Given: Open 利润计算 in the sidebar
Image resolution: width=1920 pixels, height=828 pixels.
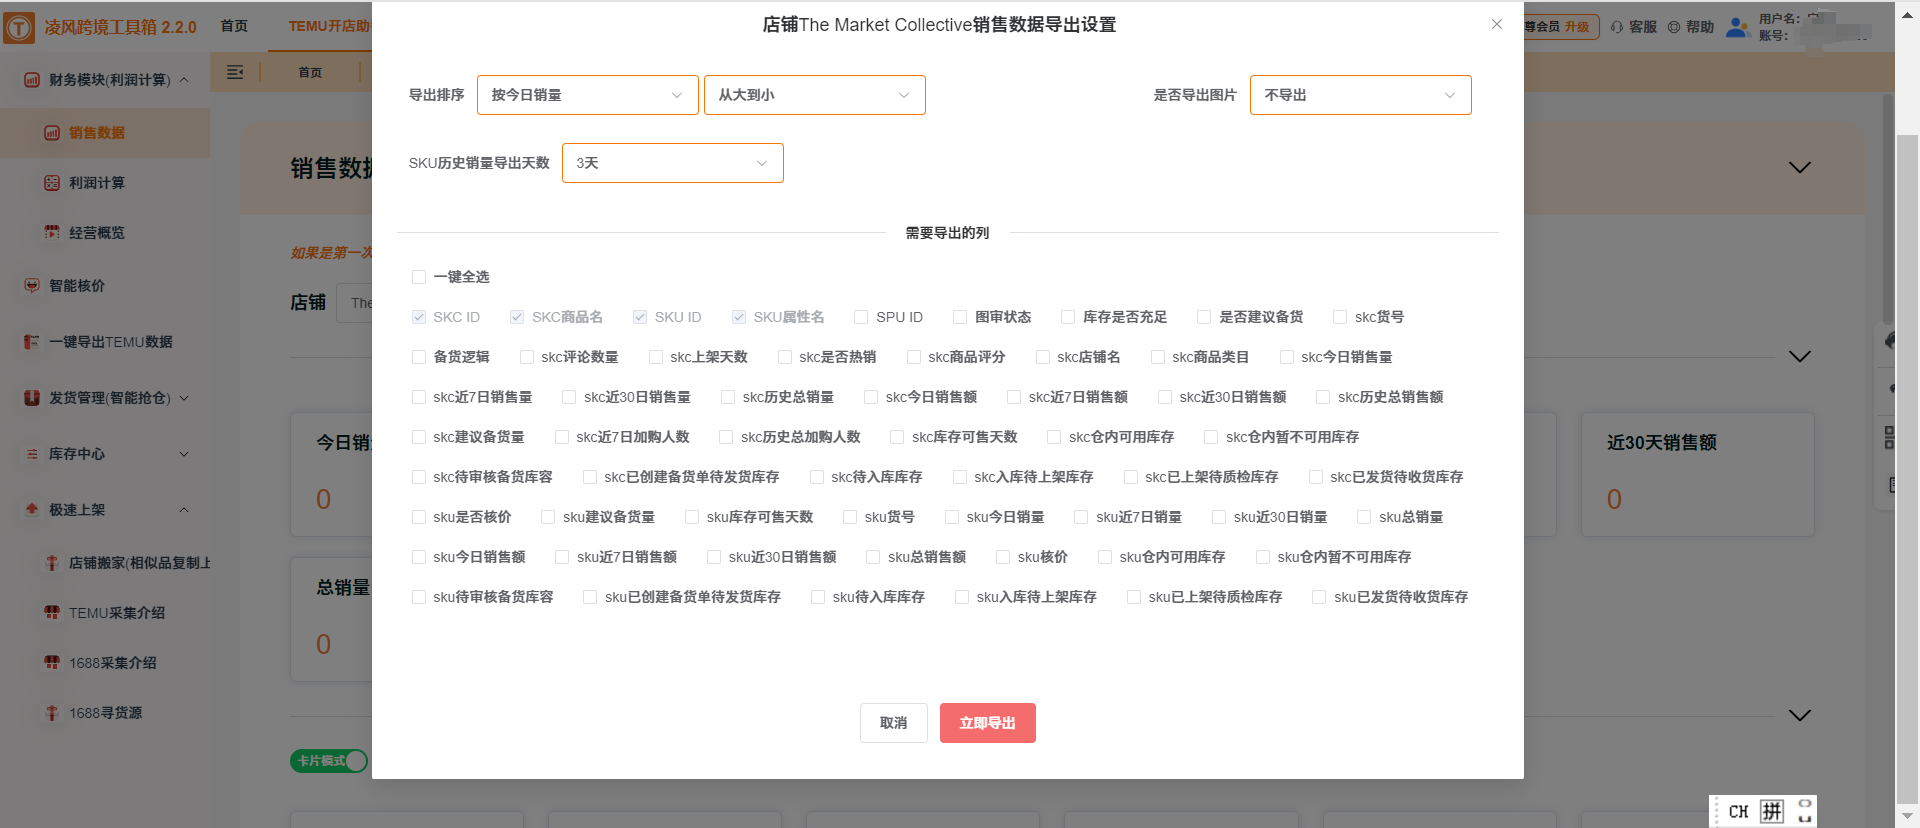Looking at the screenshot, I should 97,183.
